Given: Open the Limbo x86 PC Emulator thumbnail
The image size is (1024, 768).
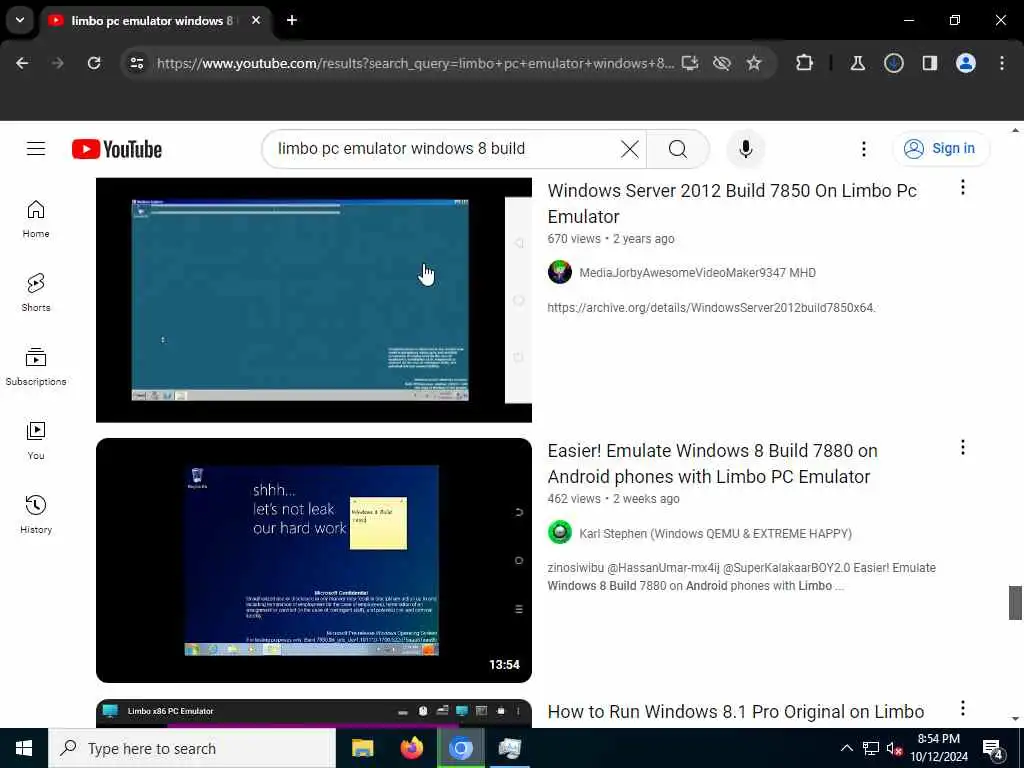Looking at the screenshot, I should (x=313, y=713).
